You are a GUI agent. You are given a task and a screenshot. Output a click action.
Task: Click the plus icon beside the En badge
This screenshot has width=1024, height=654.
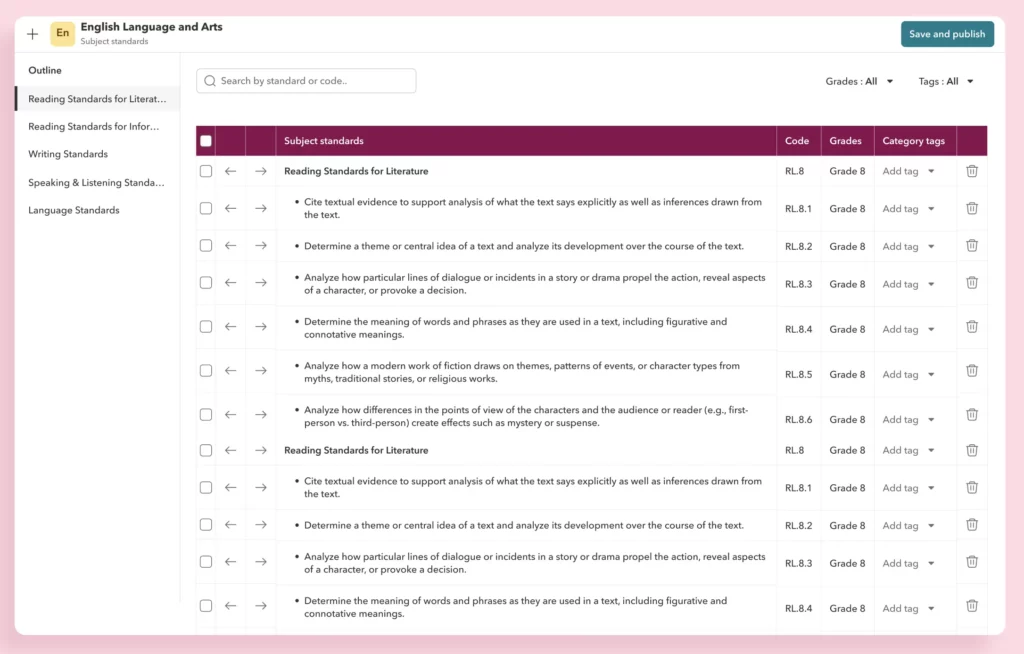point(33,34)
